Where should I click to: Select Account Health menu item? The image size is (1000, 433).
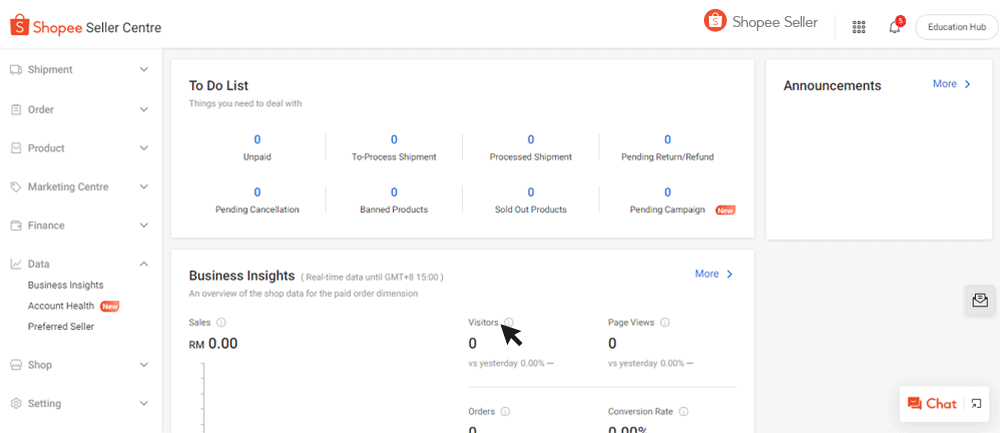point(61,306)
